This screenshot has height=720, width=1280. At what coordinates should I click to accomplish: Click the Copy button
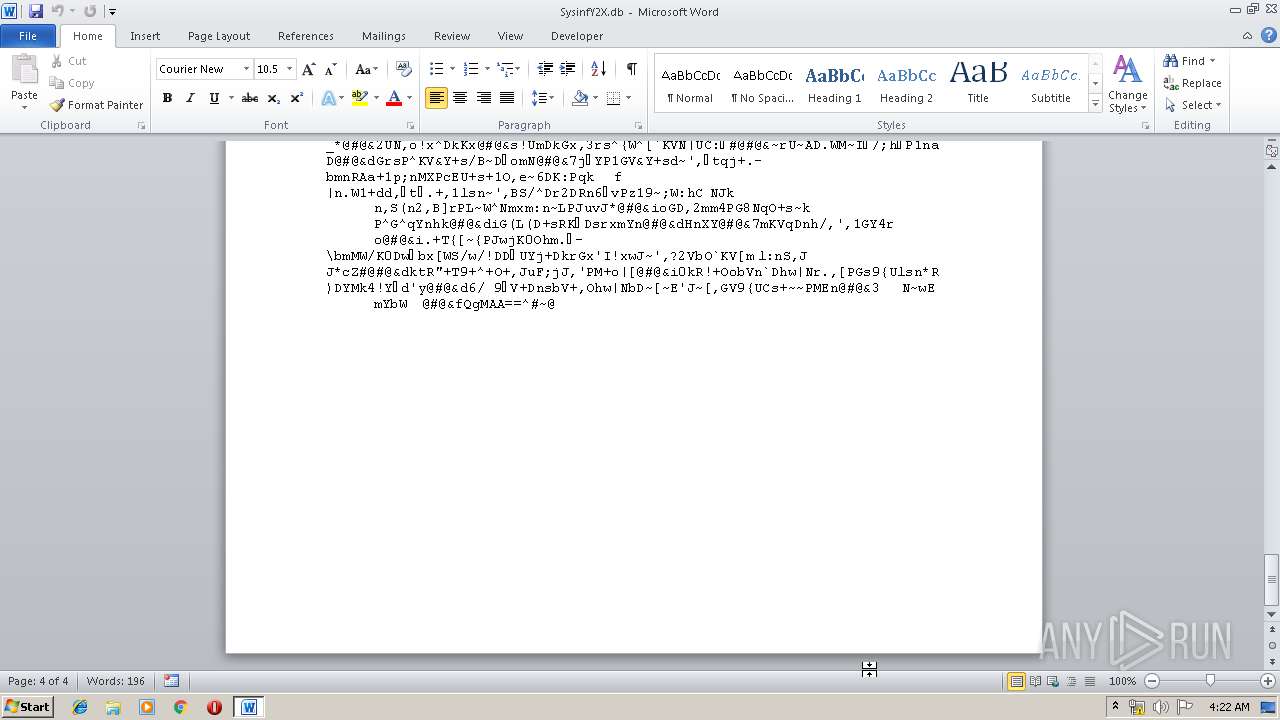(72, 83)
